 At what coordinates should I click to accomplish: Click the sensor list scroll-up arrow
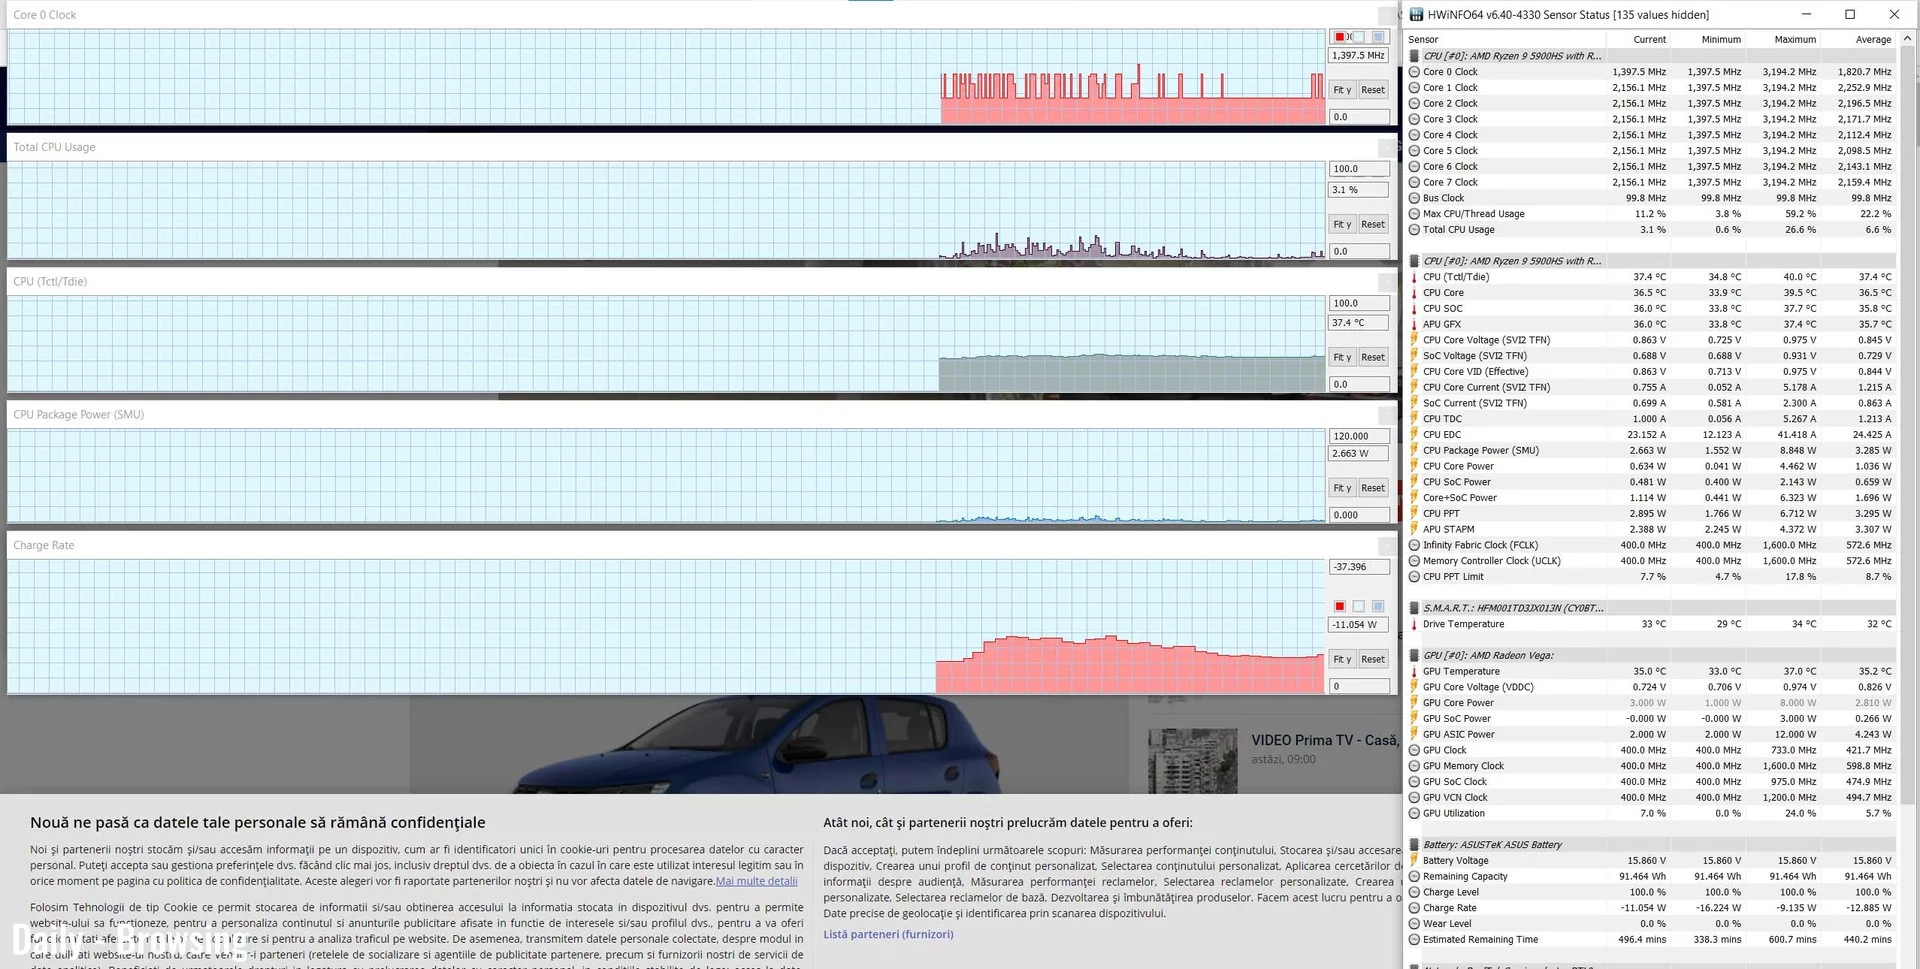(1907, 39)
